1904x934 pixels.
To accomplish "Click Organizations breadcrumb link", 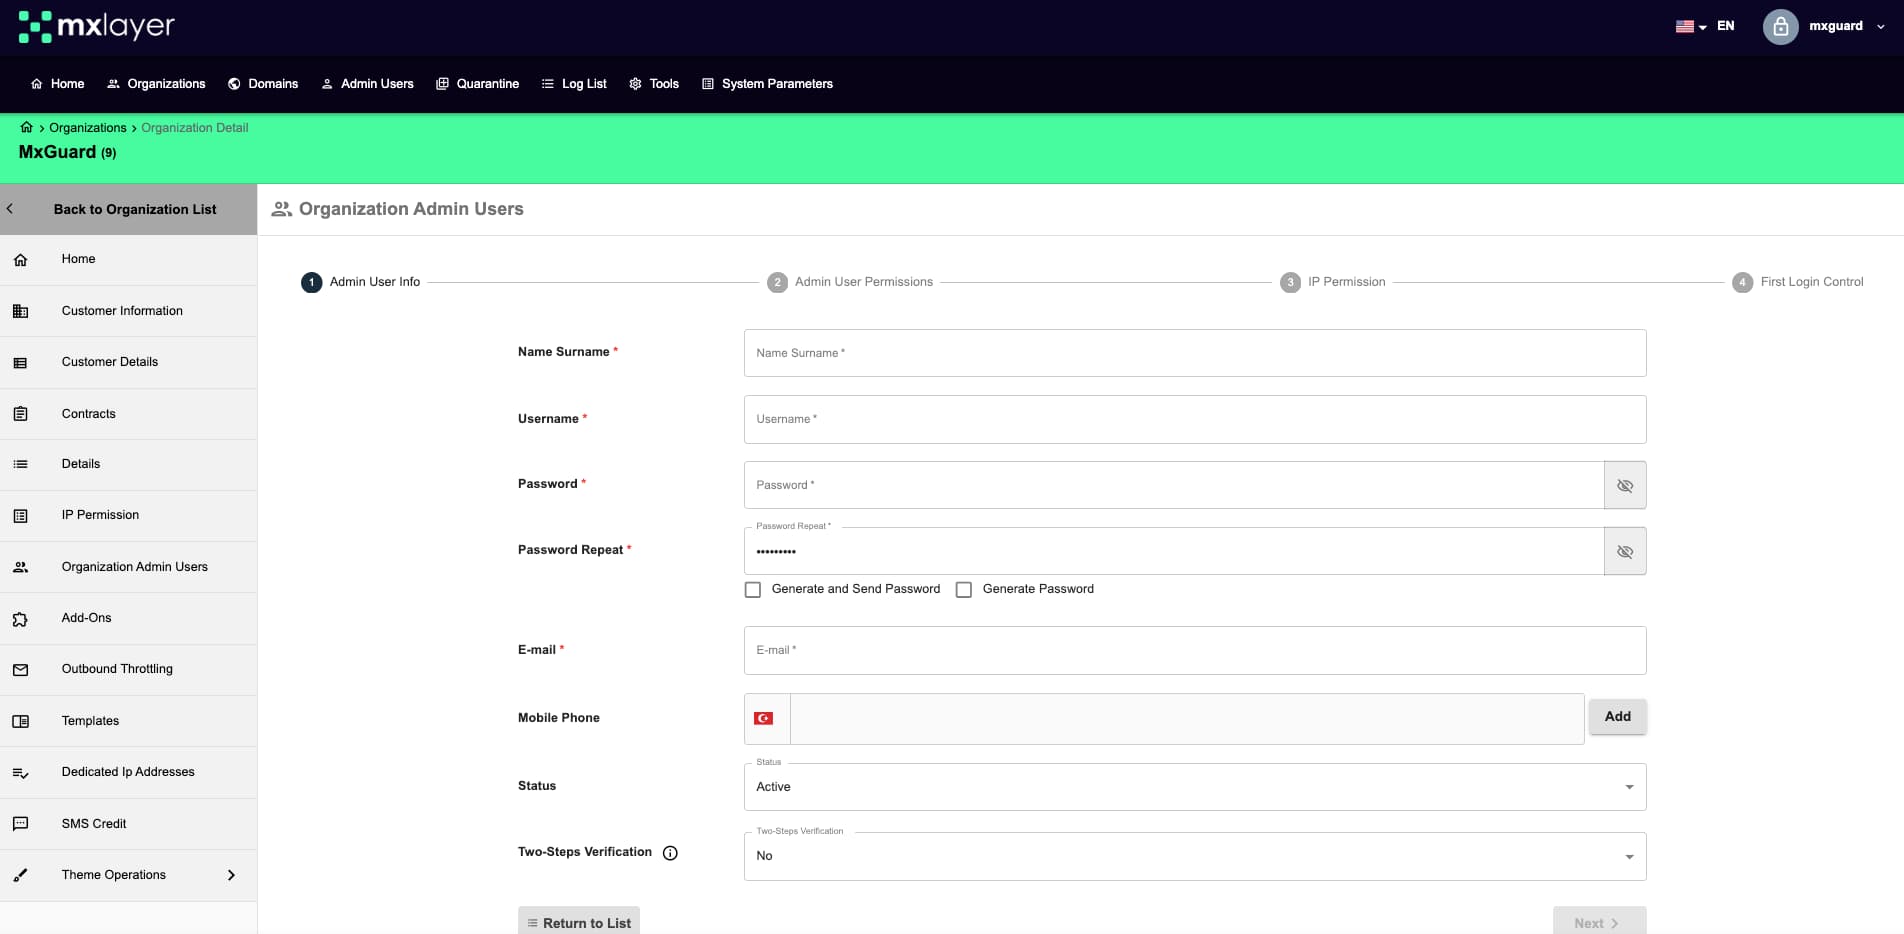I will pos(88,128).
